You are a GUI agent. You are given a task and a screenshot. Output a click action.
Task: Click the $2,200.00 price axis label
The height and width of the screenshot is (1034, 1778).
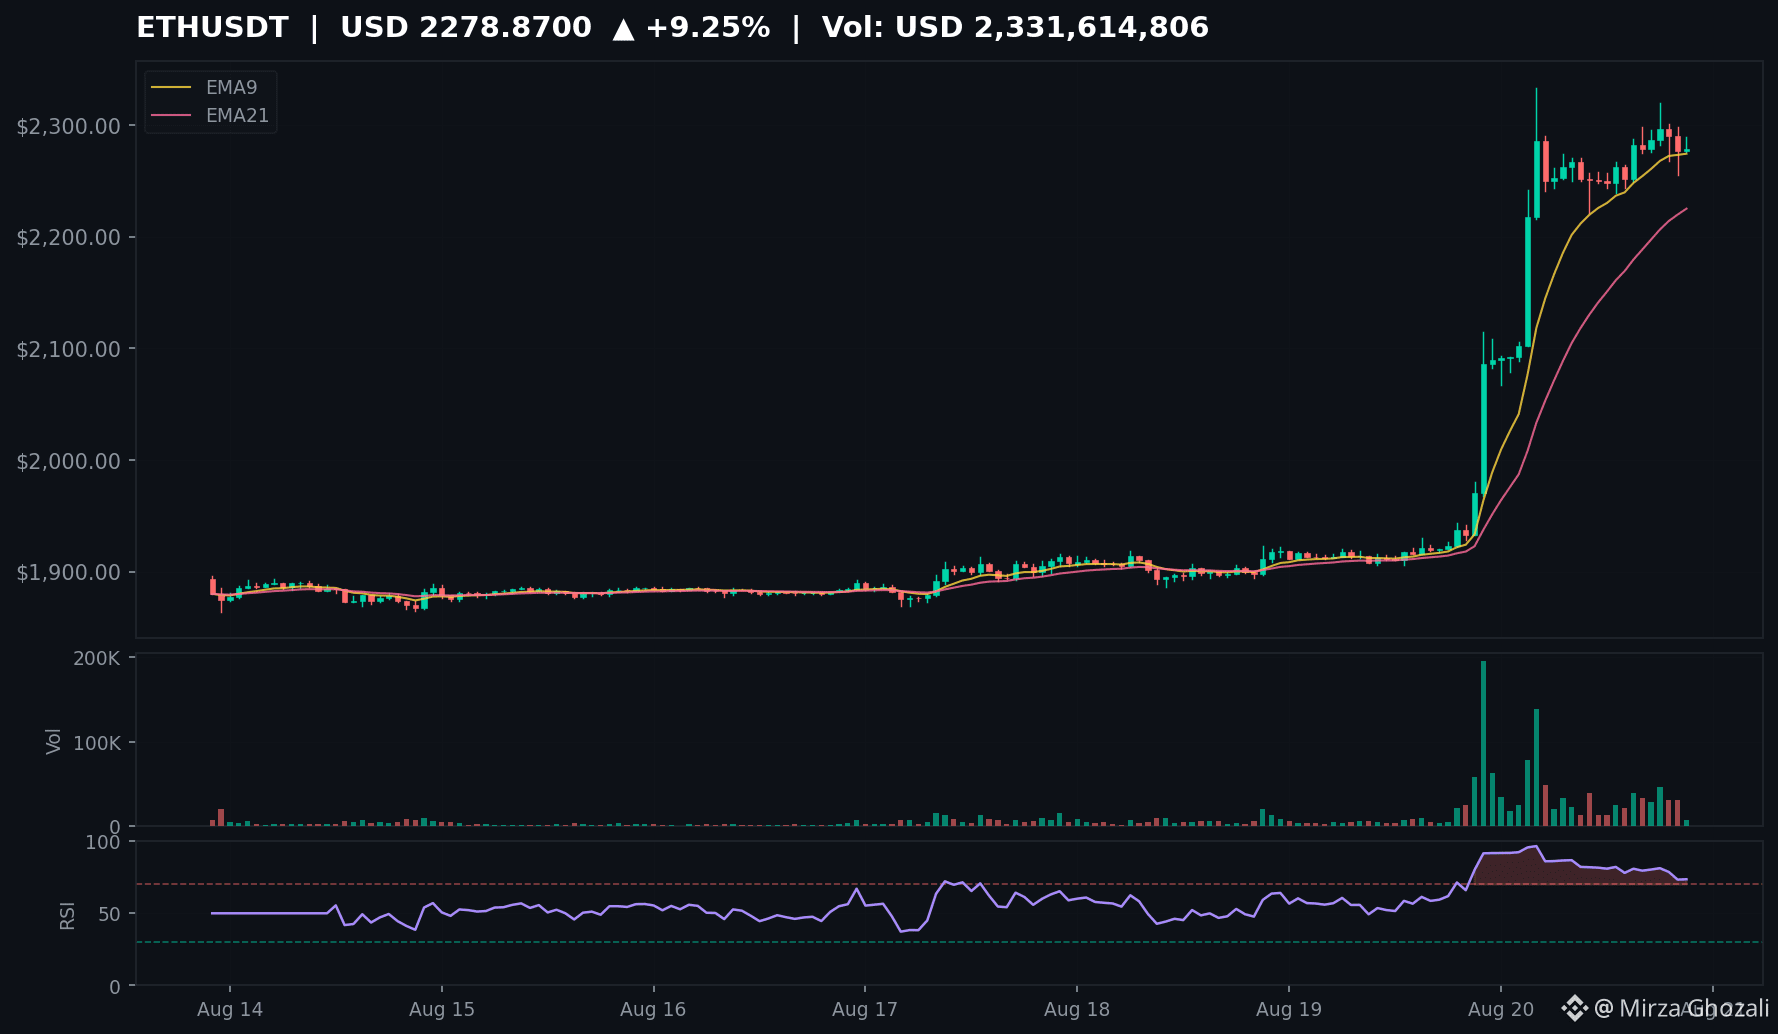[x=69, y=238]
